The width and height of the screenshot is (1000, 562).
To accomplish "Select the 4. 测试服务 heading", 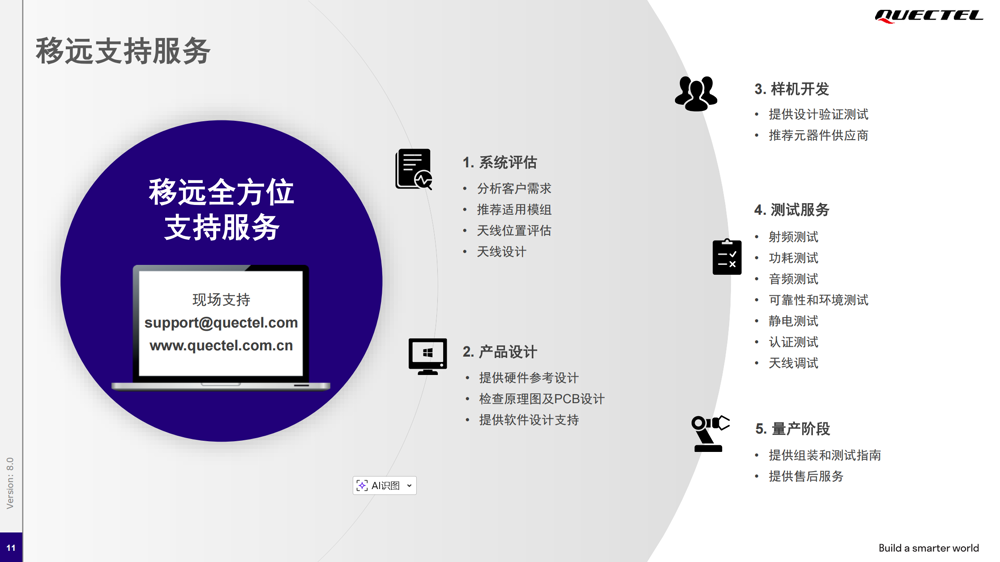I will click(792, 210).
